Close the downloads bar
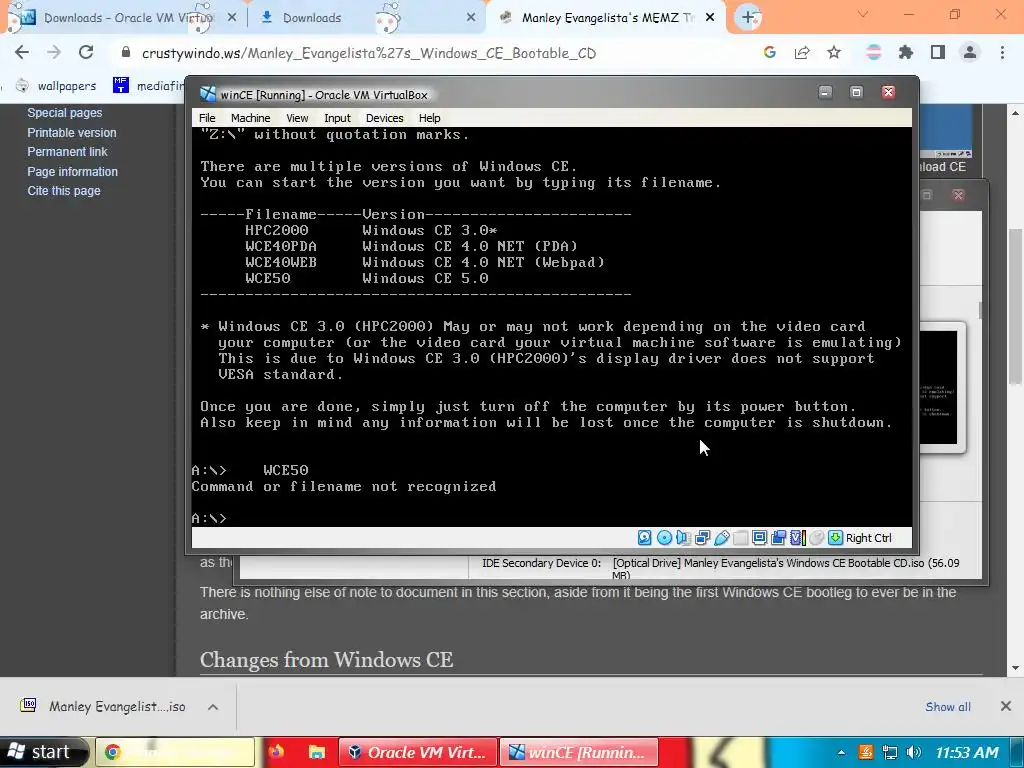Viewport: 1024px width, 768px height. coord(1006,706)
